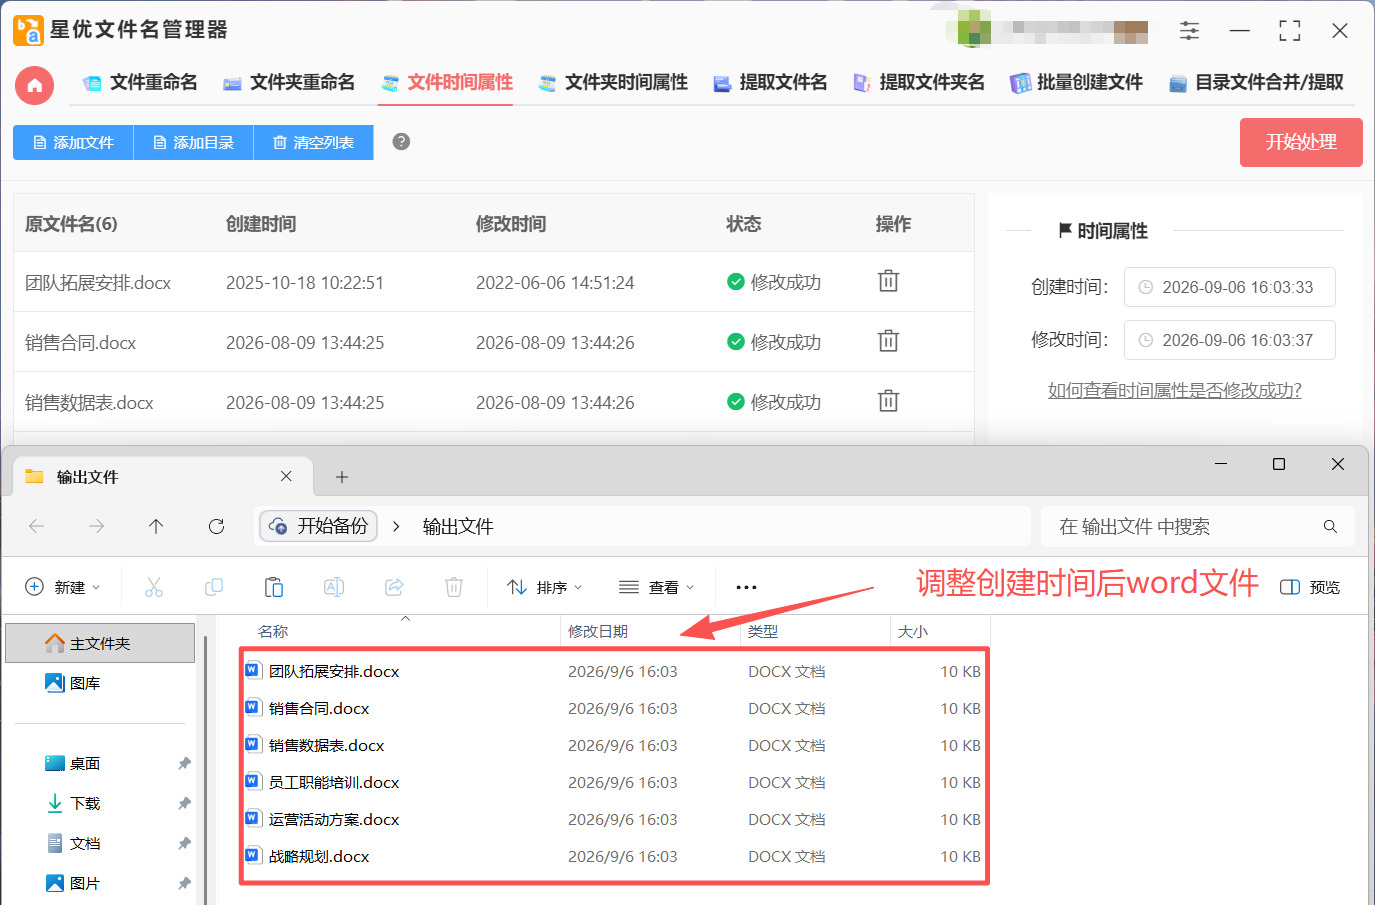This screenshot has height=905, width=1375.
Task: Pick a date in the 创建时间 field
Action: click(1229, 287)
